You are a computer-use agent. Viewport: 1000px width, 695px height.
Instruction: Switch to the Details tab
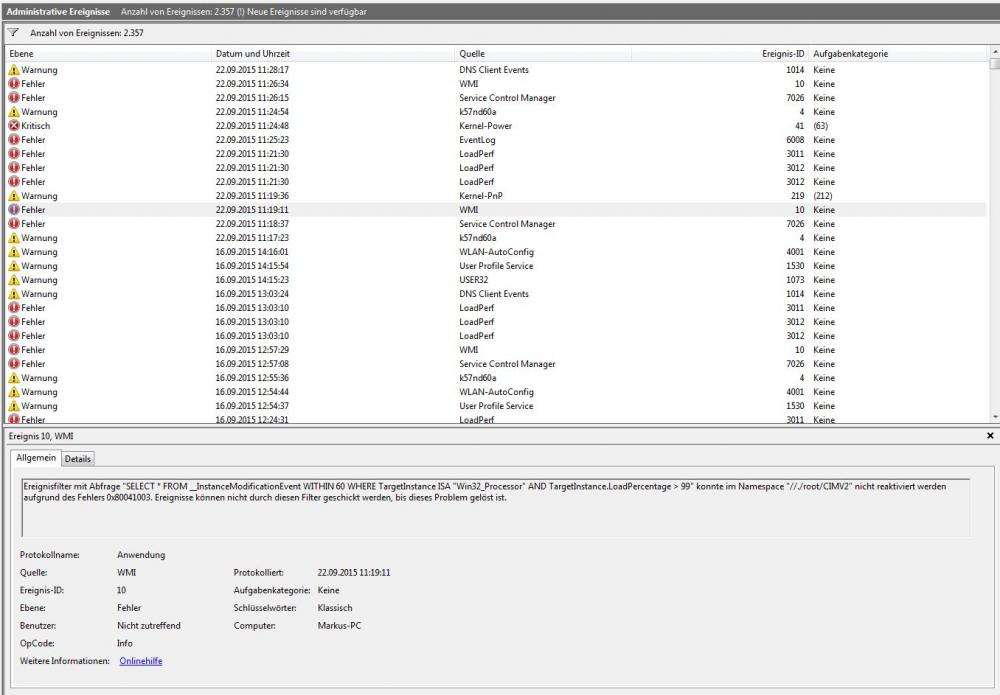click(79, 458)
